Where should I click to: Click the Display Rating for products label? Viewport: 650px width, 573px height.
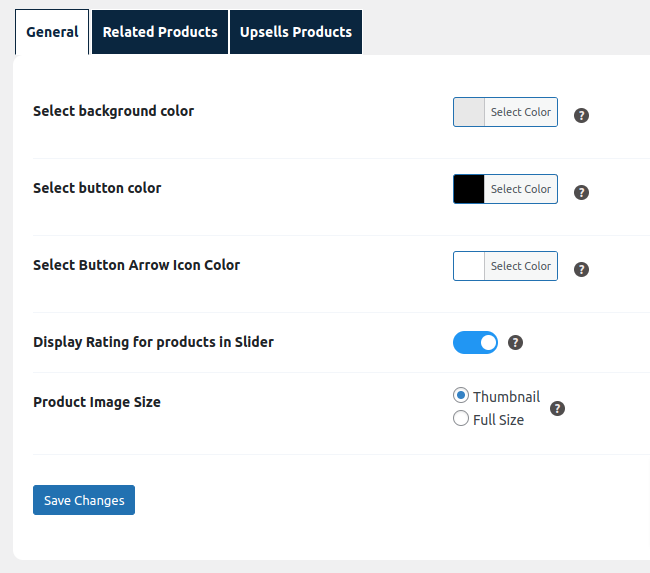(x=153, y=342)
